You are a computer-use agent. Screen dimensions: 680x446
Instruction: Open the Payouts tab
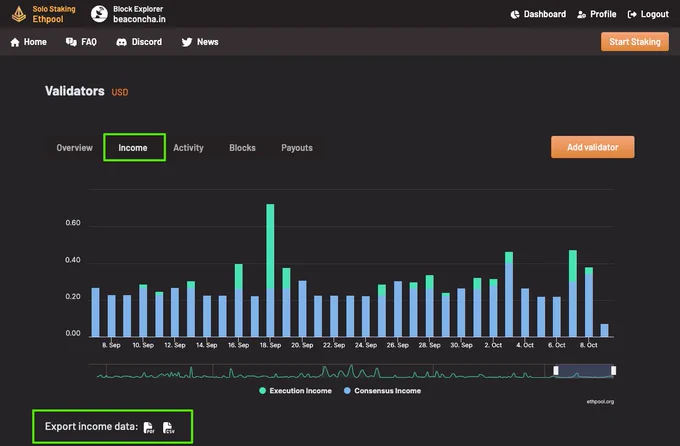click(x=297, y=148)
